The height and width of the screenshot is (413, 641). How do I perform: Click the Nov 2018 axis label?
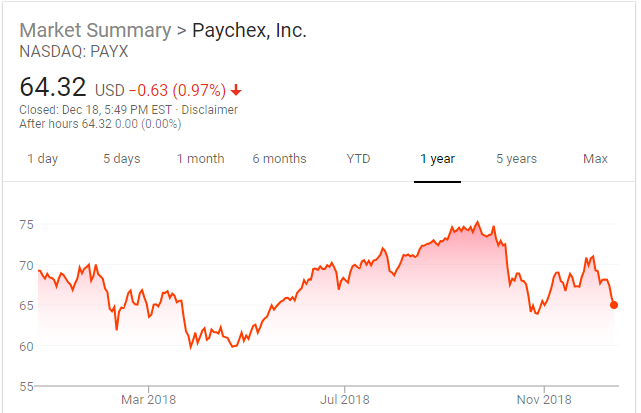(x=544, y=399)
